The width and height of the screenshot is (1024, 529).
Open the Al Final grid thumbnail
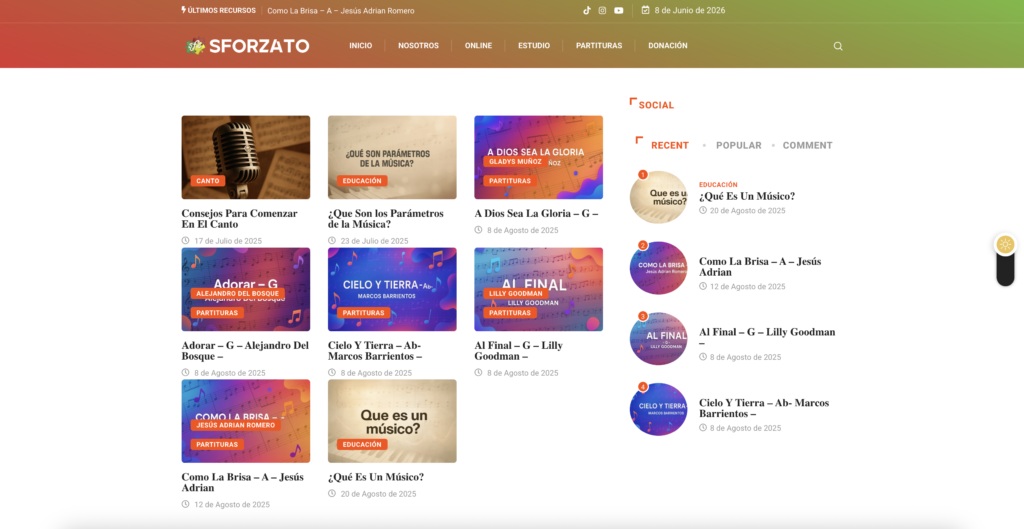pos(538,289)
